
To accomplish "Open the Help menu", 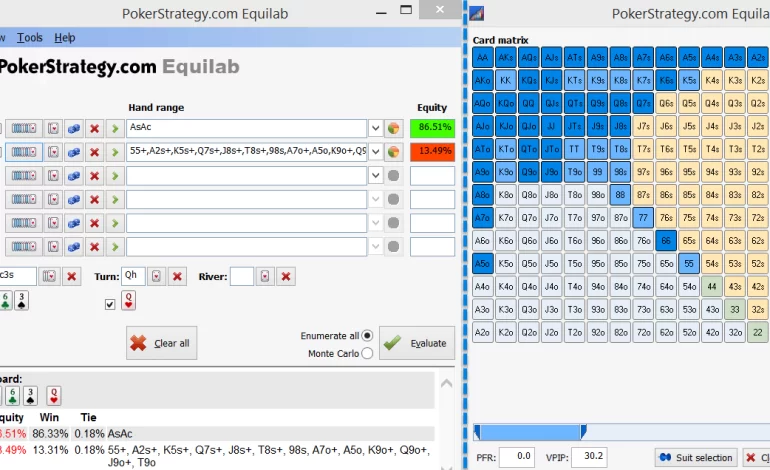I will (64, 38).
